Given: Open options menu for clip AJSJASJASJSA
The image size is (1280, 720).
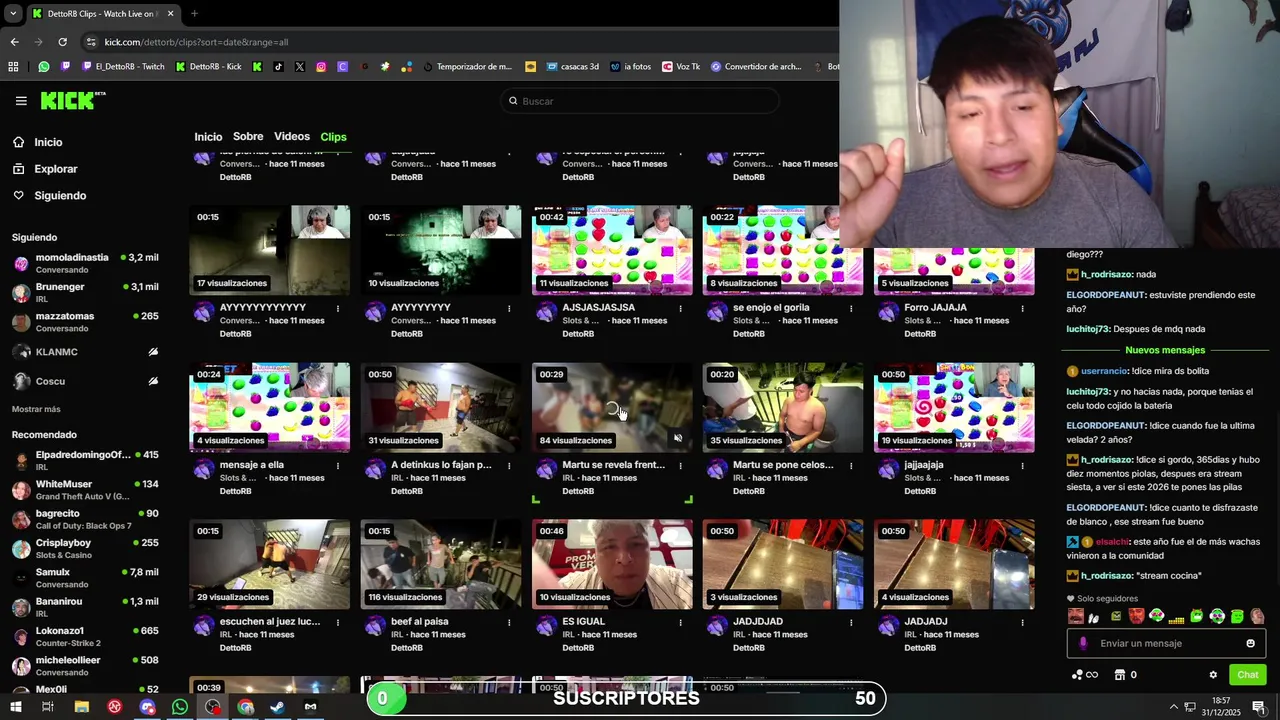Looking at the screenshot, I should (x=680, y=309).
